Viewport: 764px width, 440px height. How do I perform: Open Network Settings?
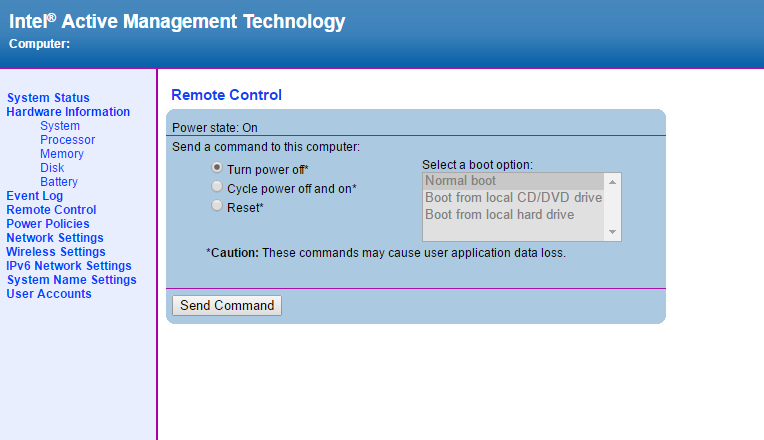55,238
